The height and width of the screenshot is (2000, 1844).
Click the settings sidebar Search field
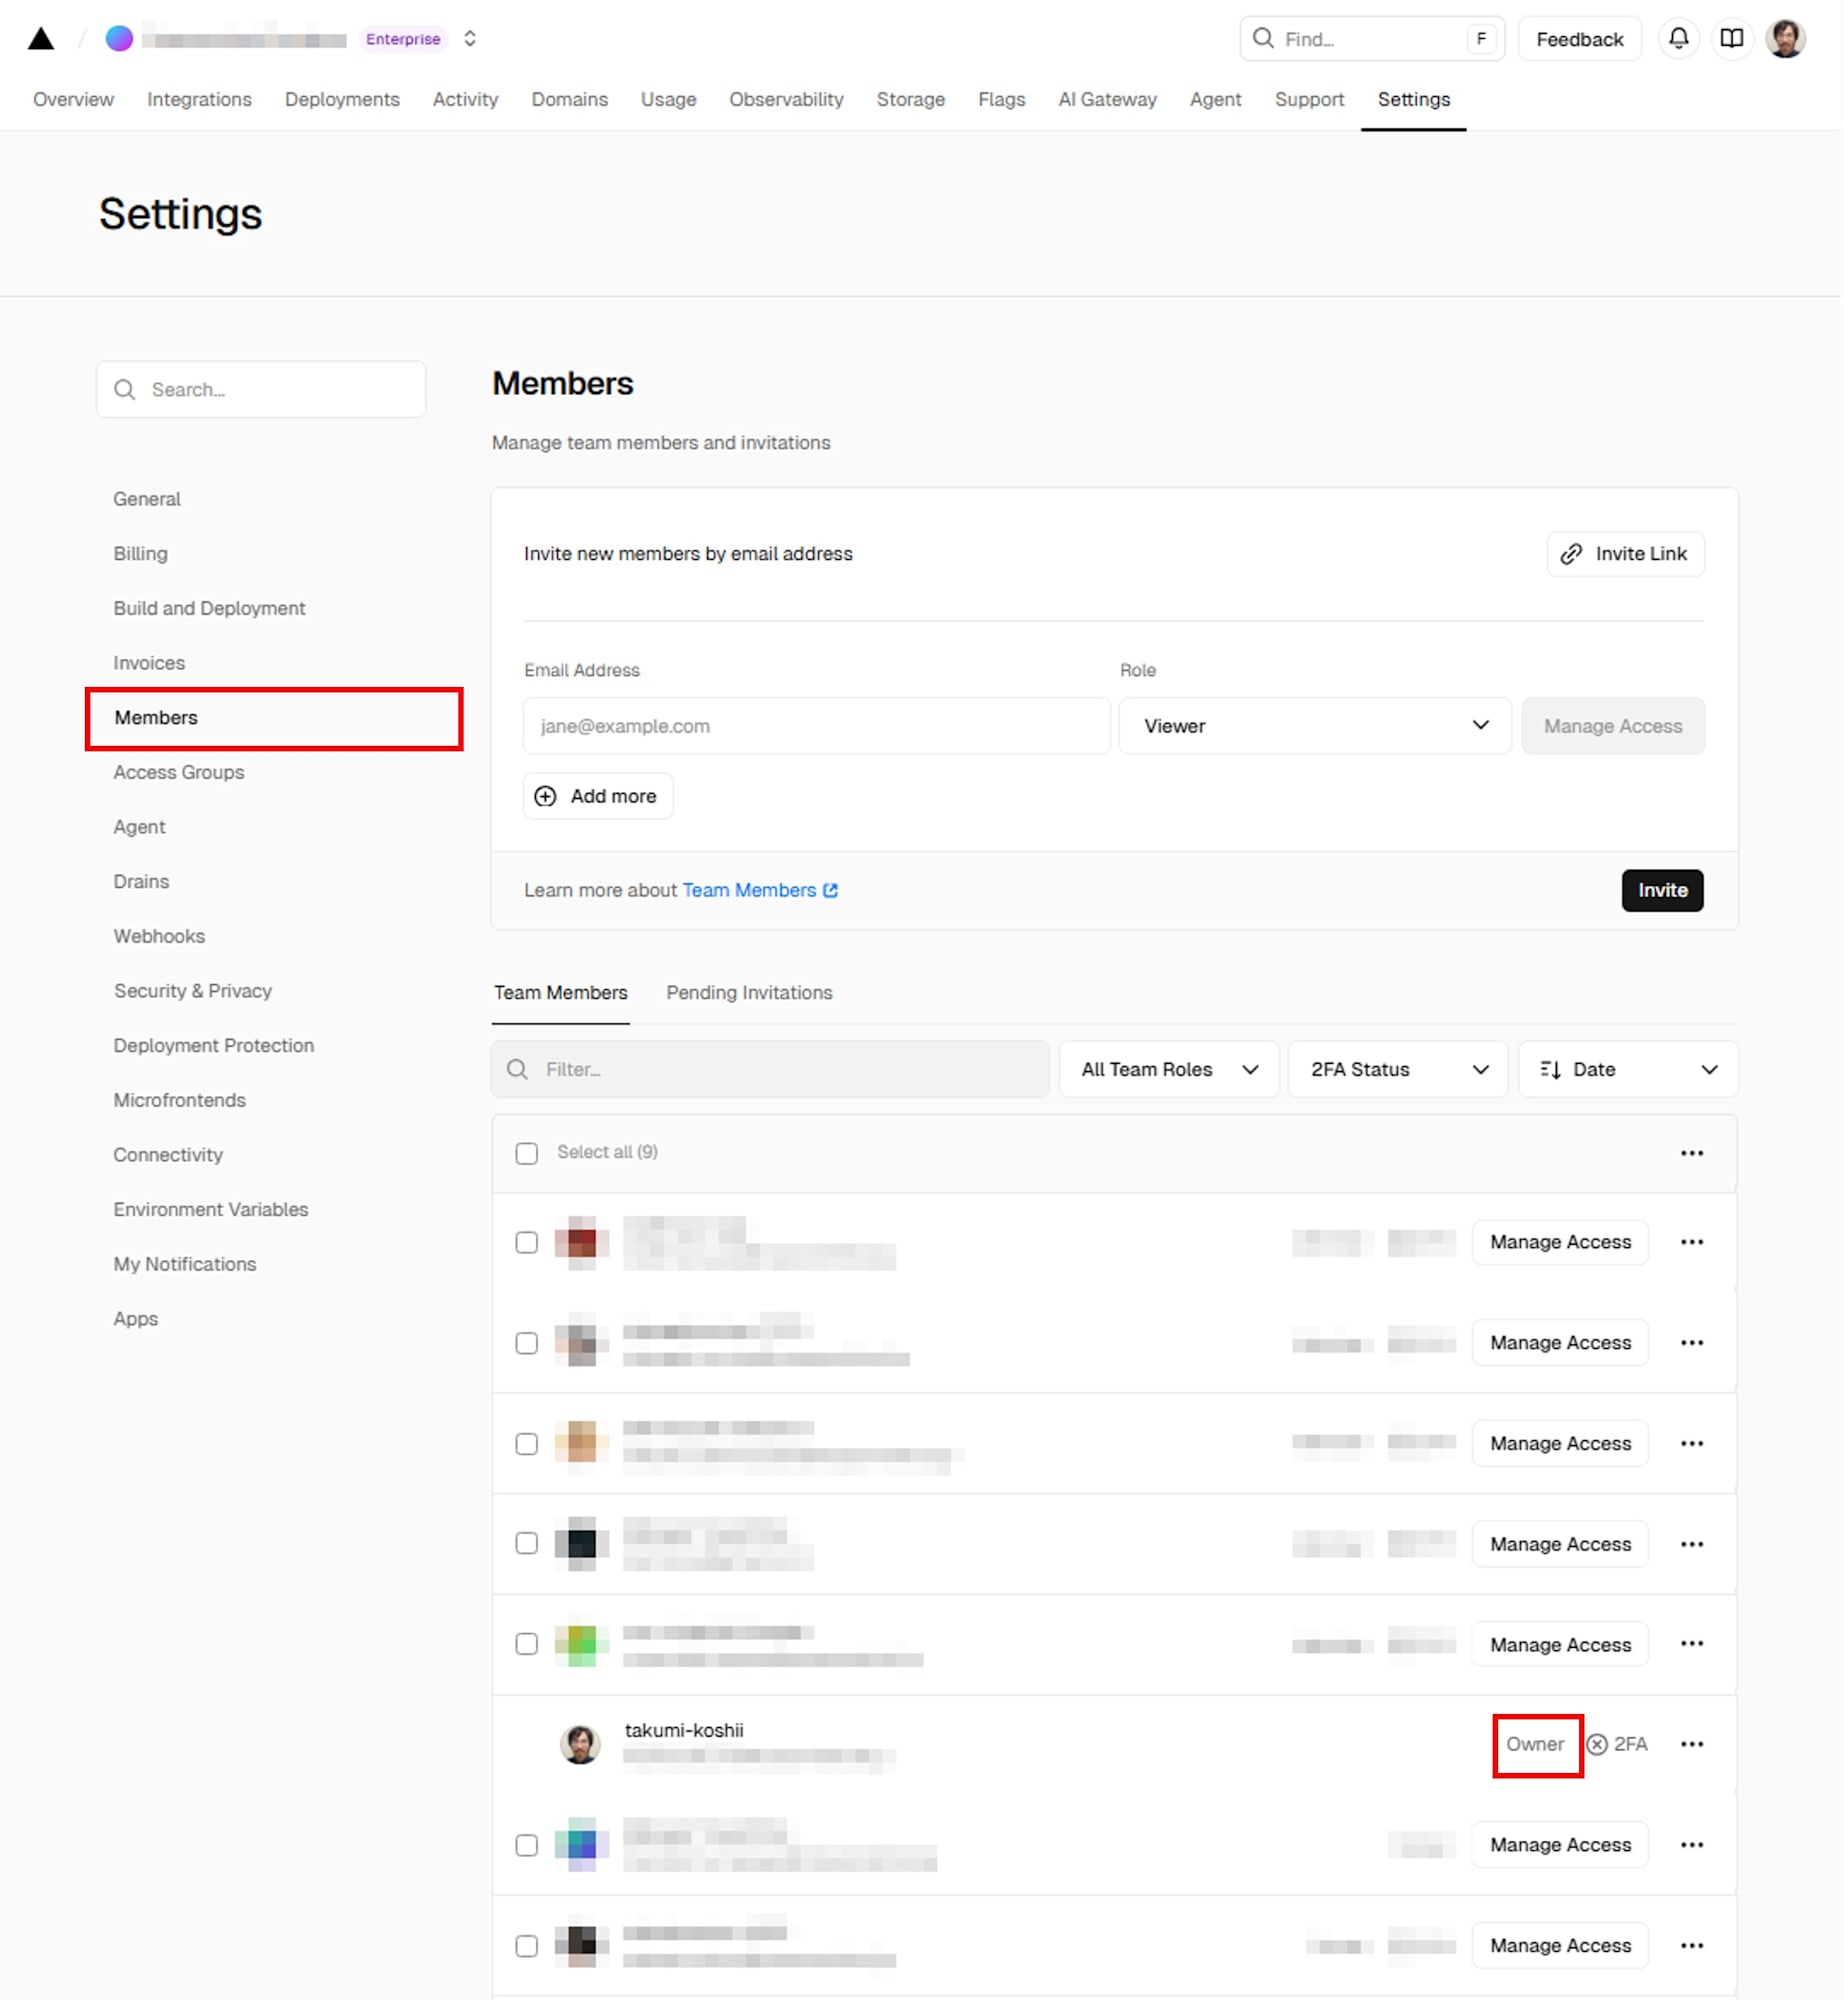point(261,389)
